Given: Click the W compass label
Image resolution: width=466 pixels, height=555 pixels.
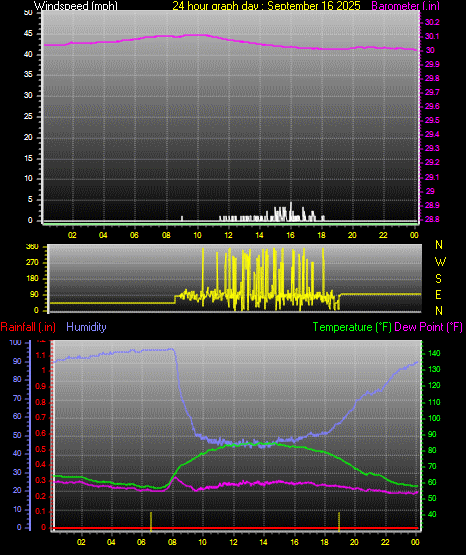Looking at the screenshot, I should pos(440,262).
